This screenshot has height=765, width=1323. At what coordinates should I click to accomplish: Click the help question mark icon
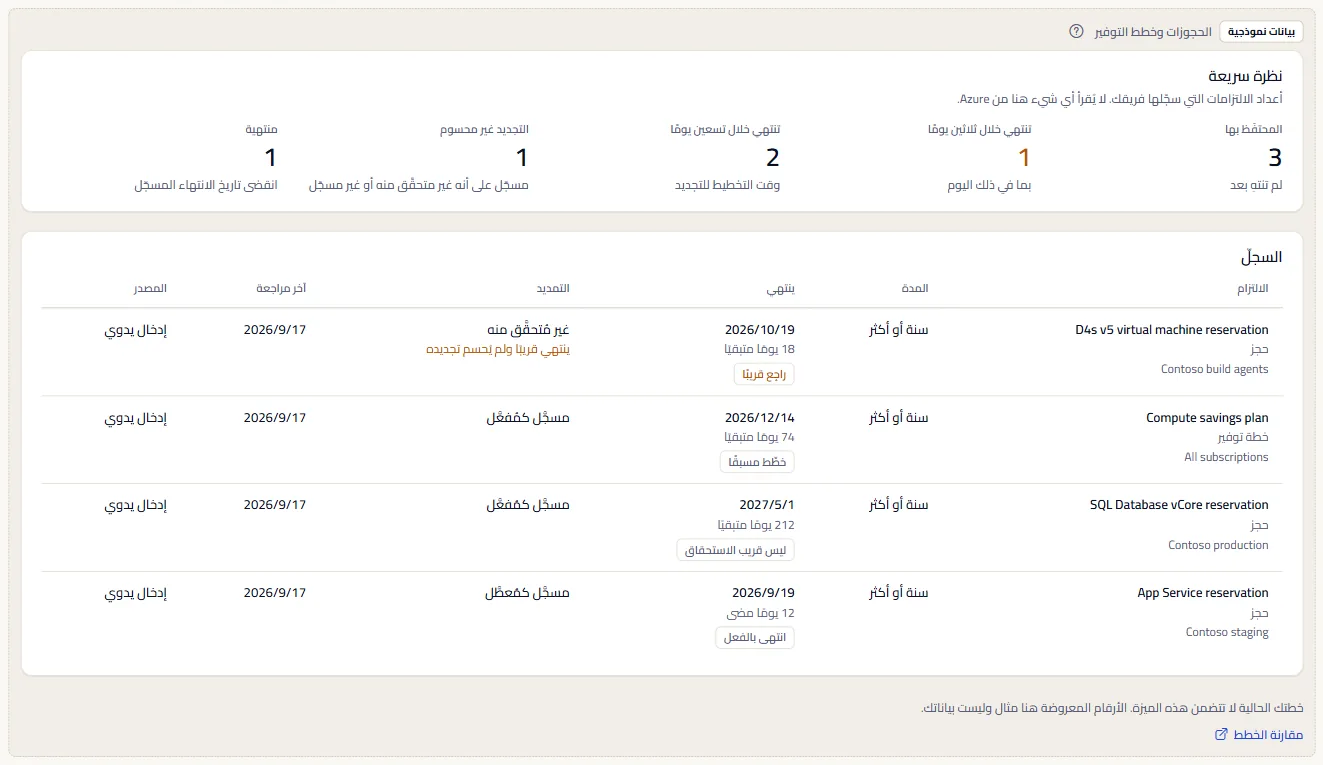tap(1076, 32)
